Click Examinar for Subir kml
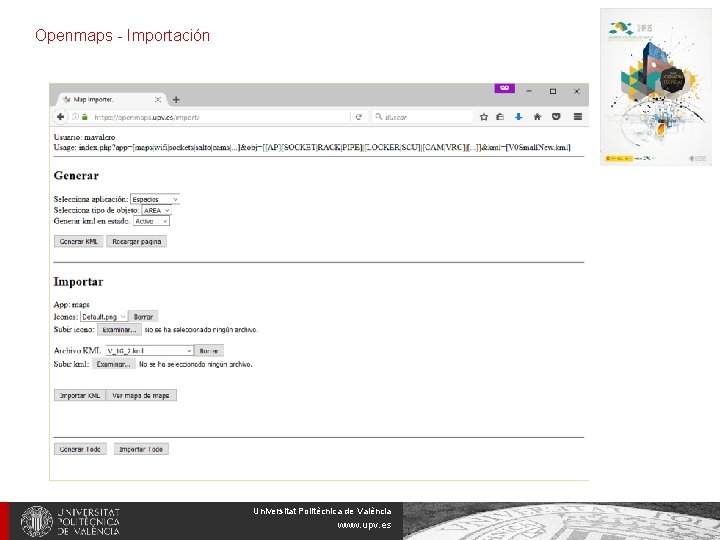Screen dimensions: 720x540 (x=113, y=364)
